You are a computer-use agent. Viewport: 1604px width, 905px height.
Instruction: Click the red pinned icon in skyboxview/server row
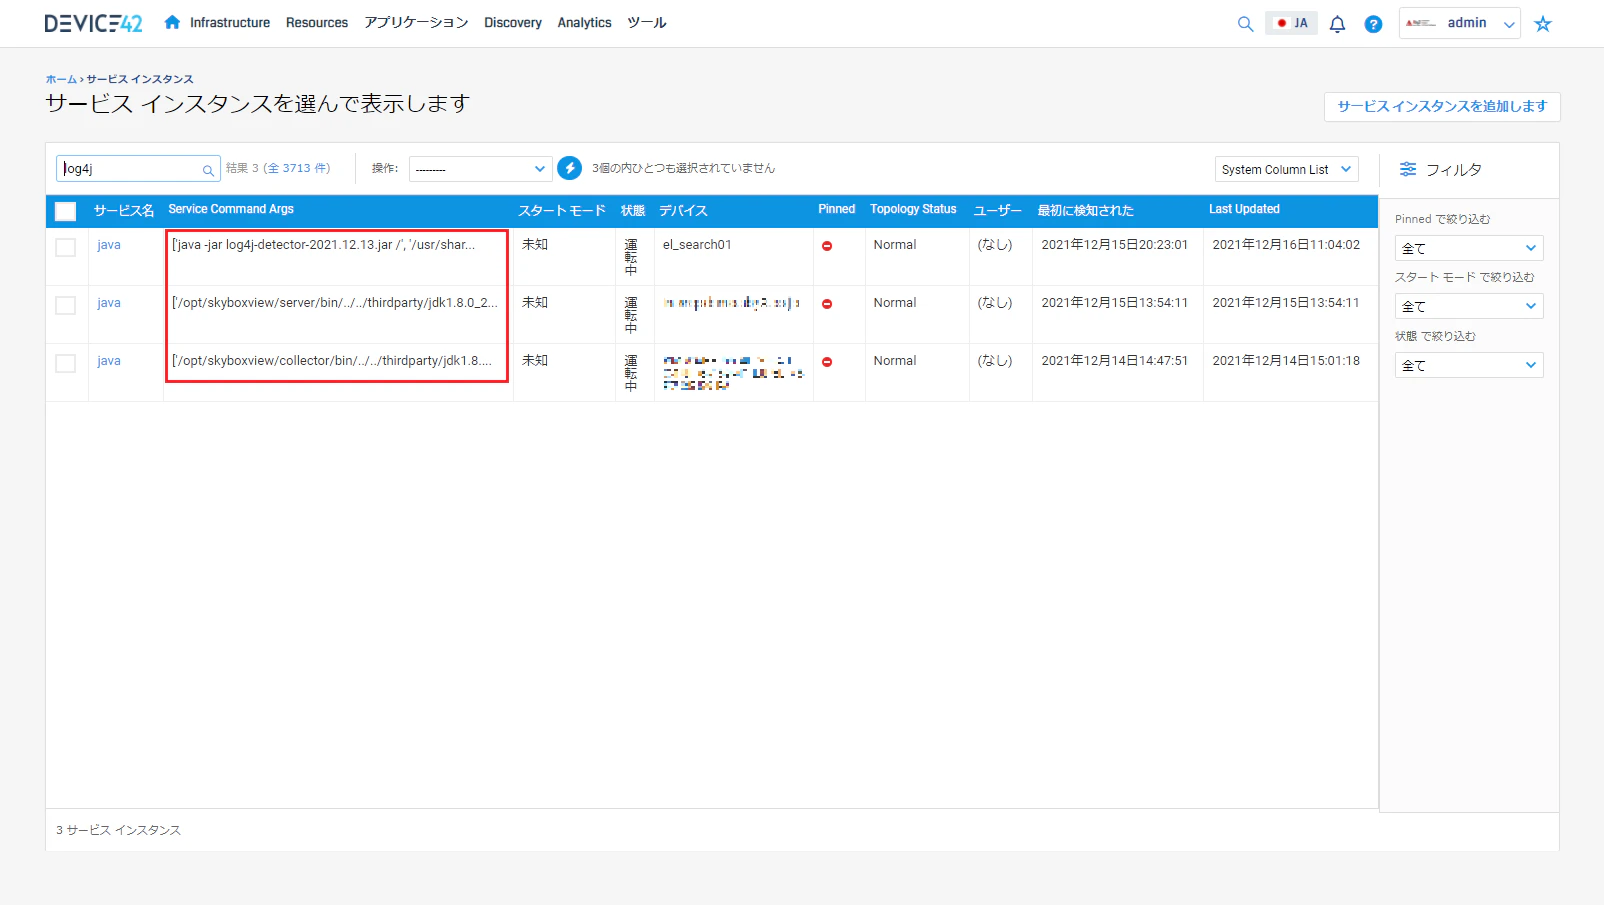[827, 304]
